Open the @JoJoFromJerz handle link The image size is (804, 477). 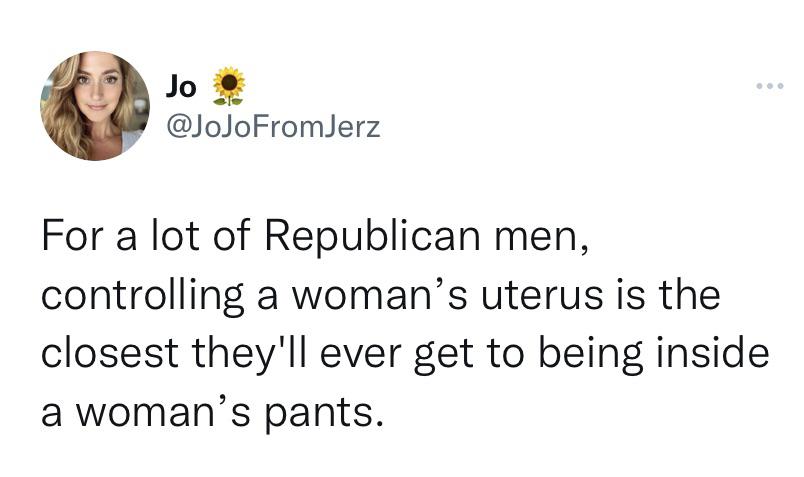(273, 127)
